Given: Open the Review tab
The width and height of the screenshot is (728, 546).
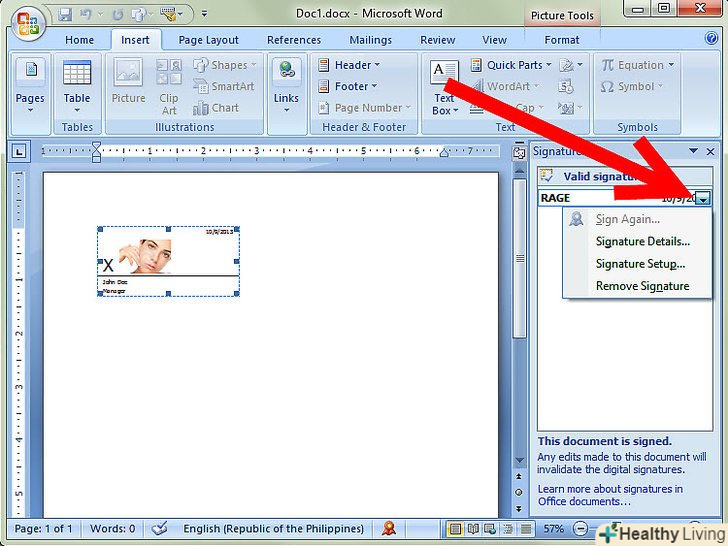Looking at the screenshot, I should [437, 40].
